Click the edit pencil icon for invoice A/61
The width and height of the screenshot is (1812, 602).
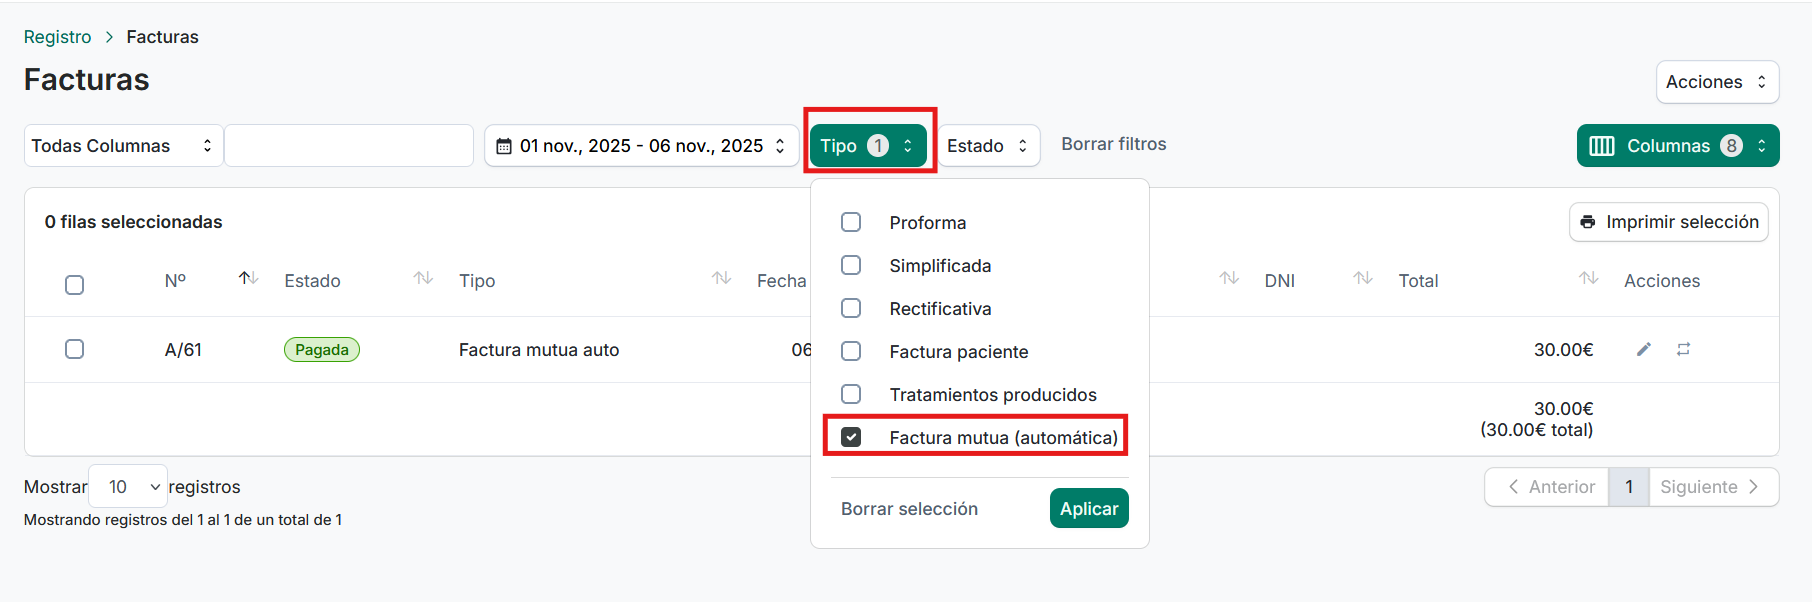1643,349
